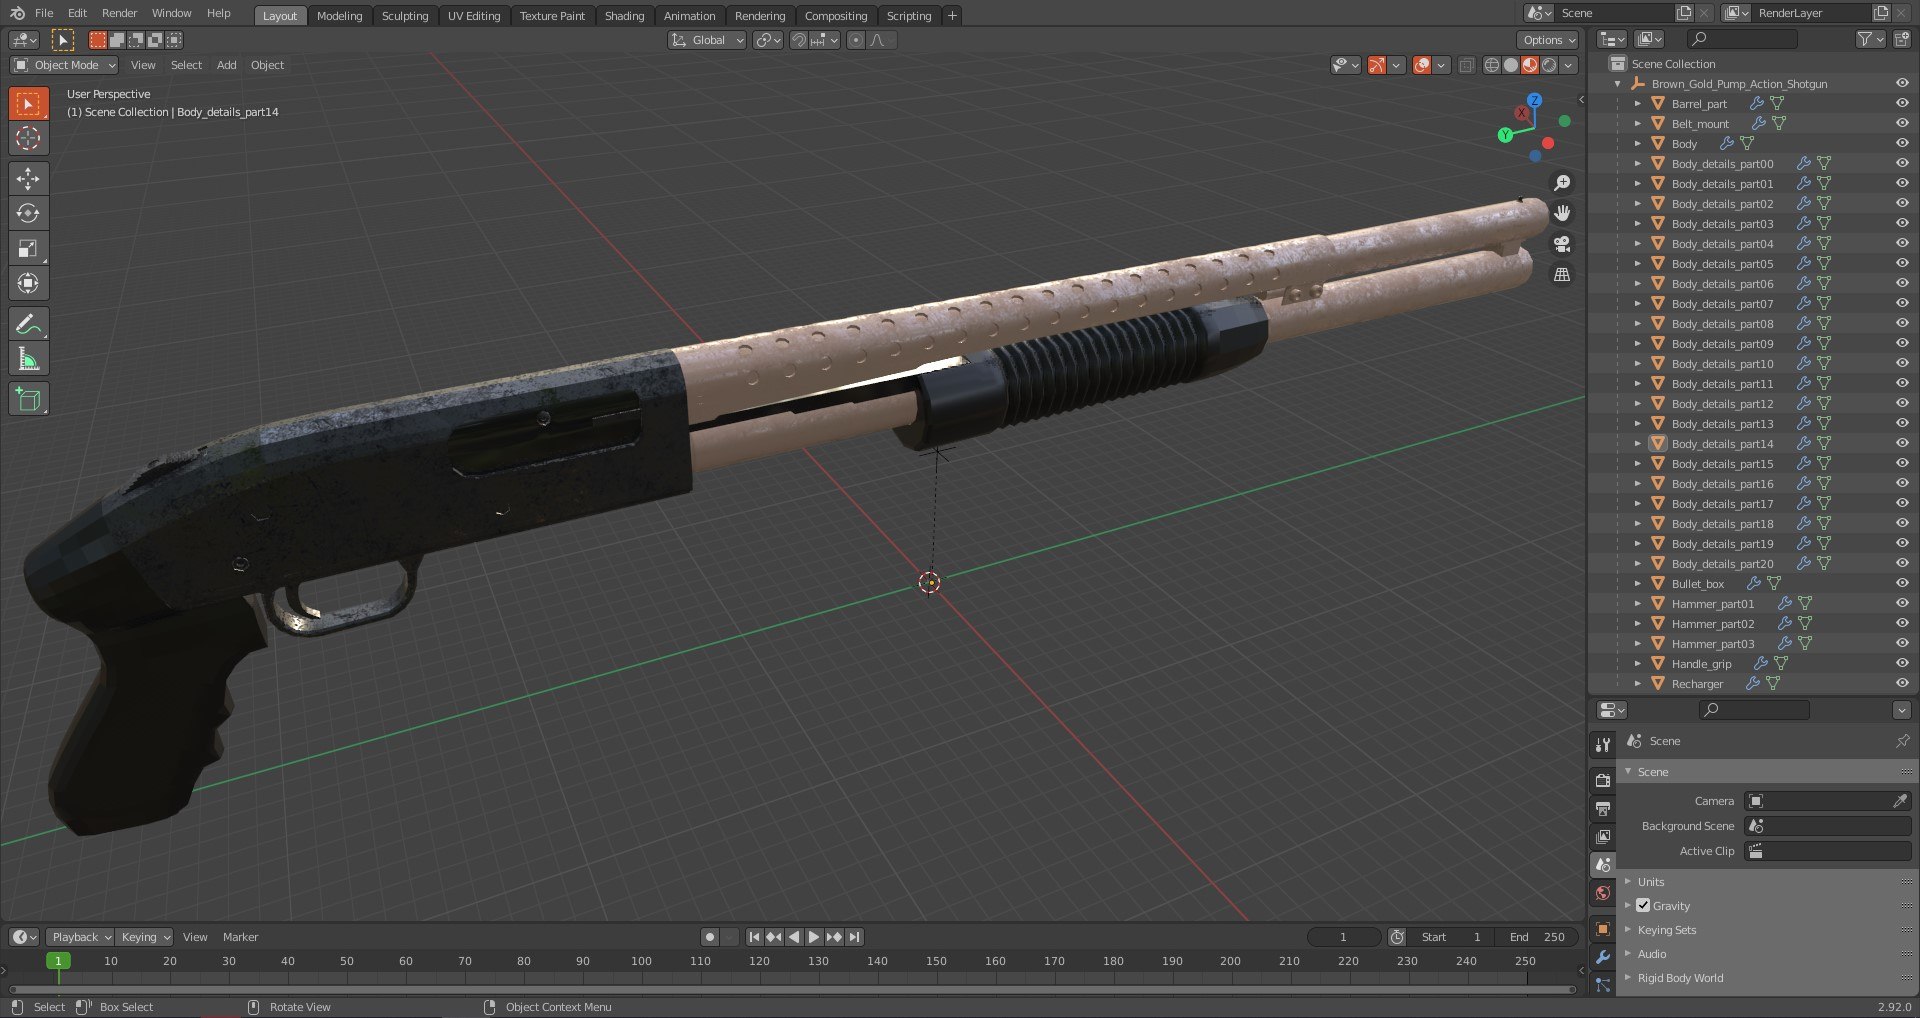The height and width of the screenshot is (1018, 1920).
Task: Switch to UV Editing workspace tab
Action: pos(474,15)
